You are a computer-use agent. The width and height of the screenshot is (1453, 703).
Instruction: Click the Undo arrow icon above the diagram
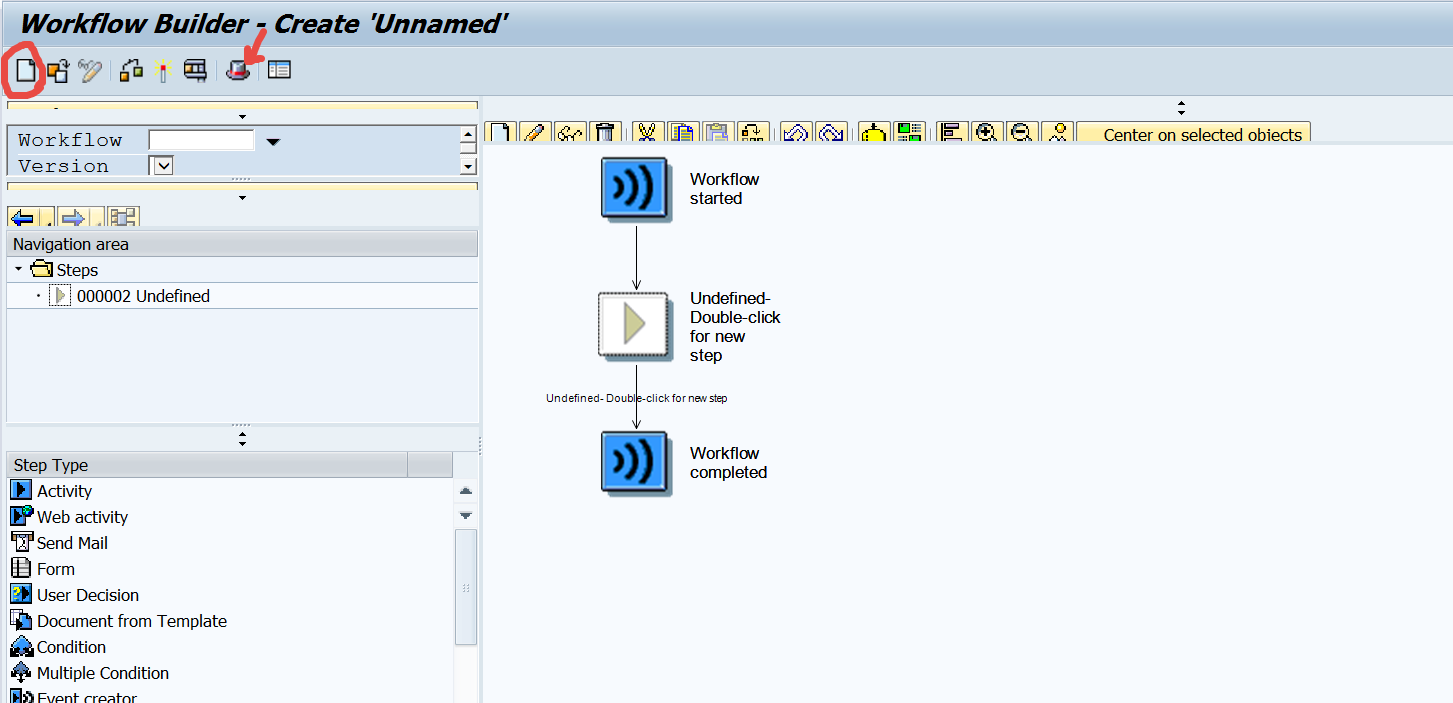pyautogui.click(x=795, y=131)
